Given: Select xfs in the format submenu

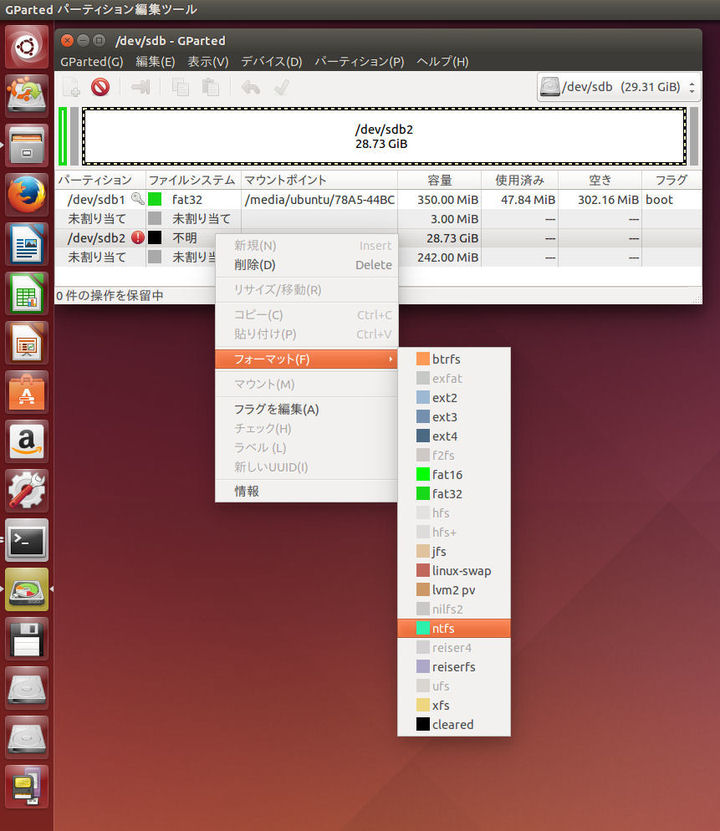Looking at the screenshot, I should (454, 705).
